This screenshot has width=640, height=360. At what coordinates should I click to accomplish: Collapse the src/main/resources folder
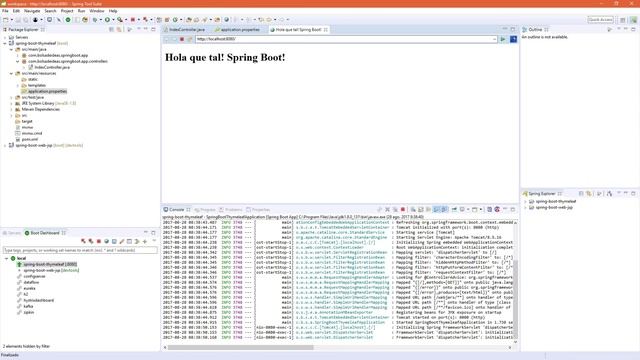11,73
